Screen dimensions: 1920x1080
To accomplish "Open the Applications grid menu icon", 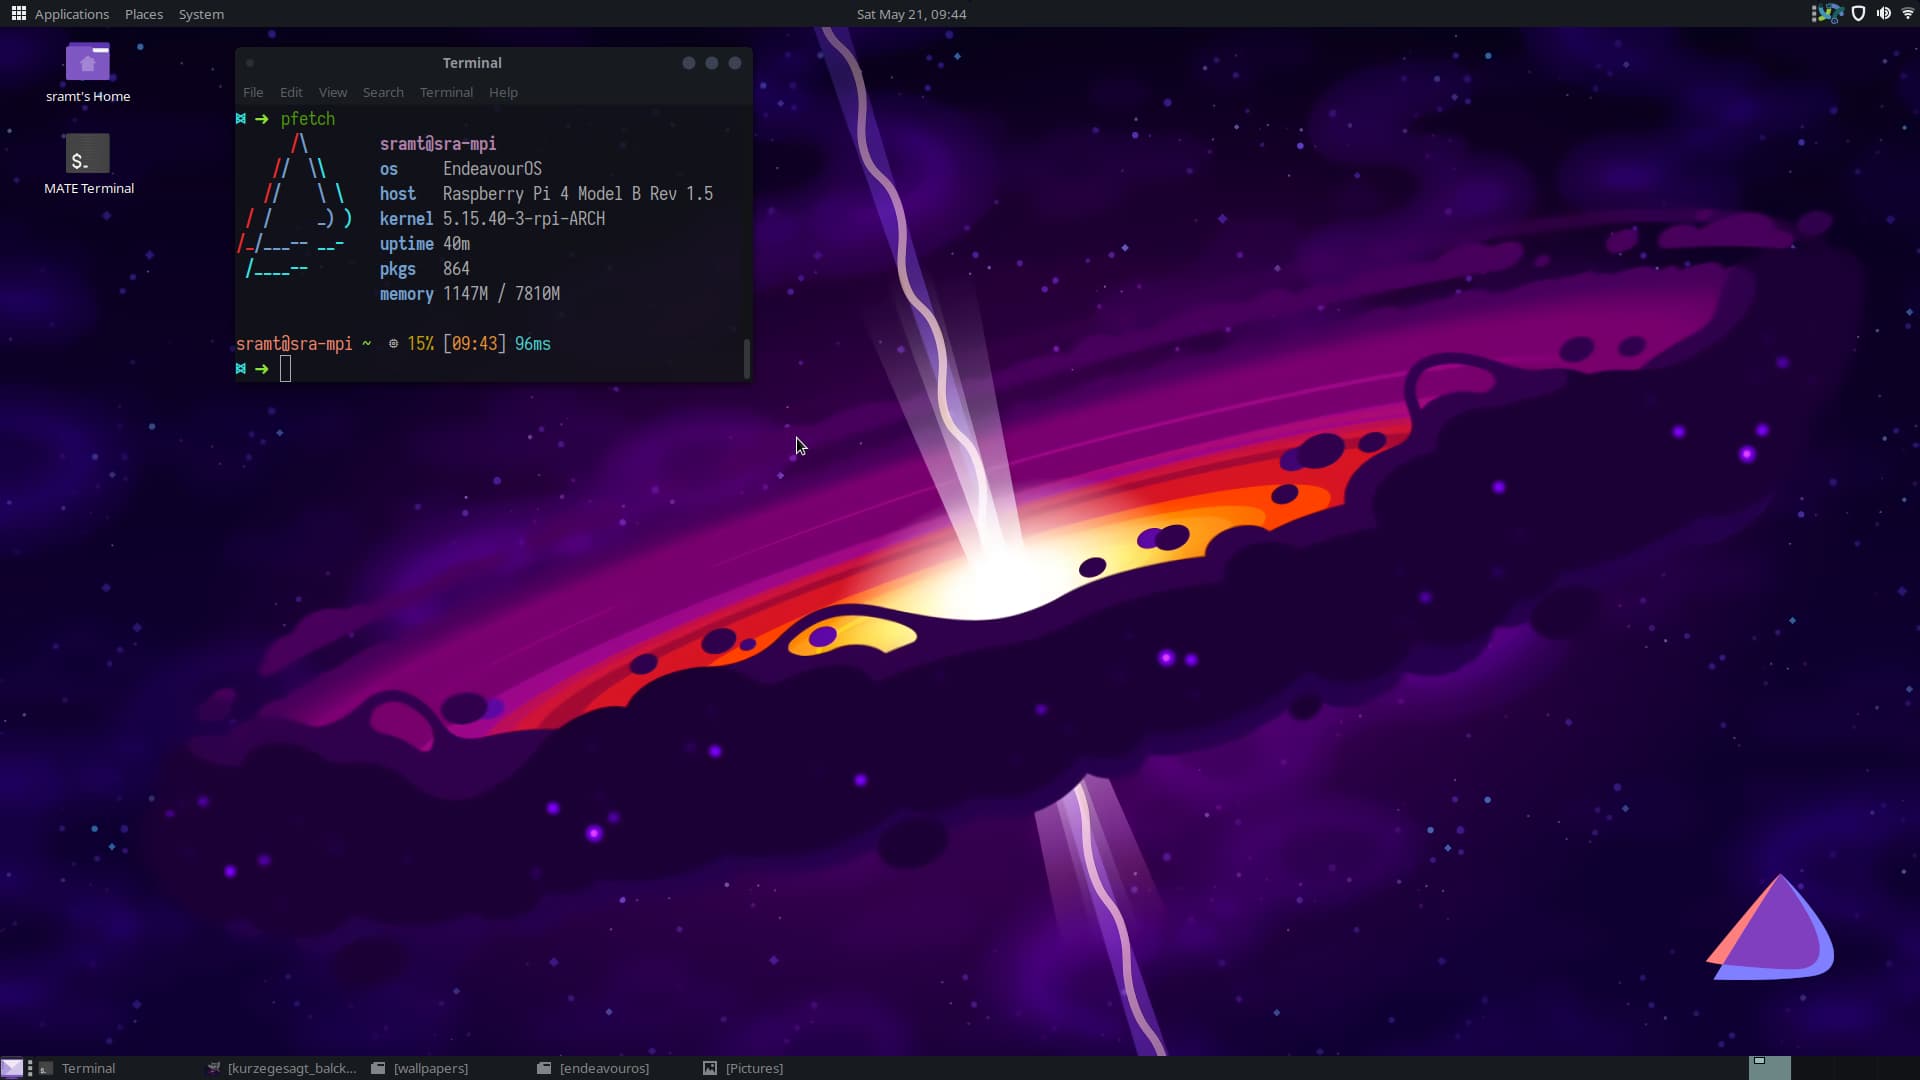I will click(x=18, y=14).
